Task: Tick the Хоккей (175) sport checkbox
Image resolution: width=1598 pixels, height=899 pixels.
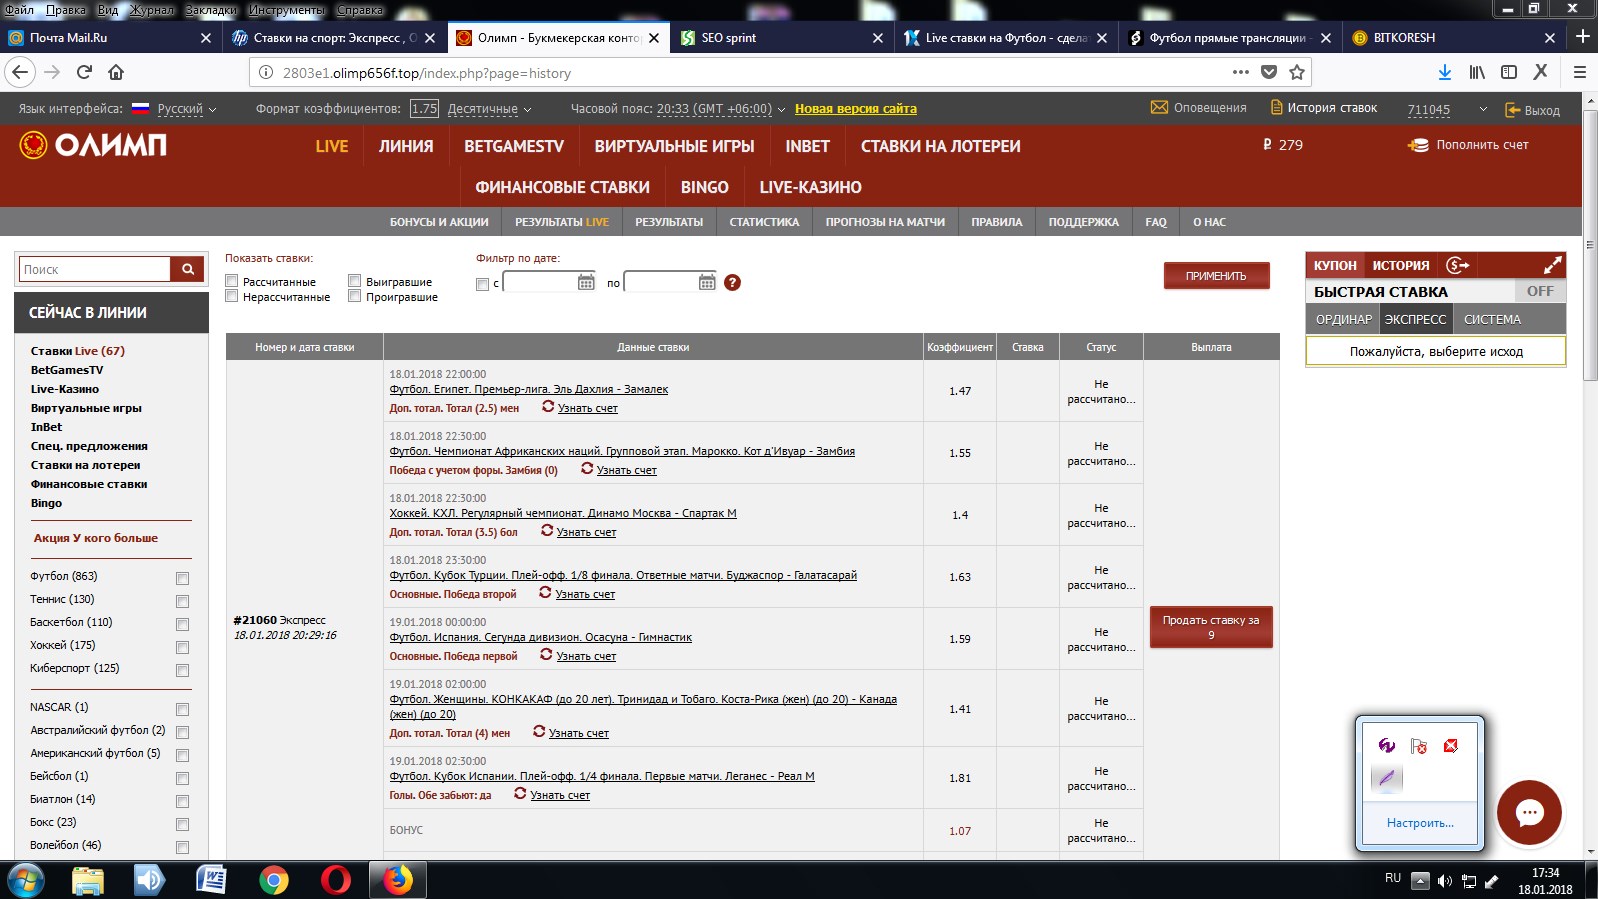Action: tap(182, 647)
